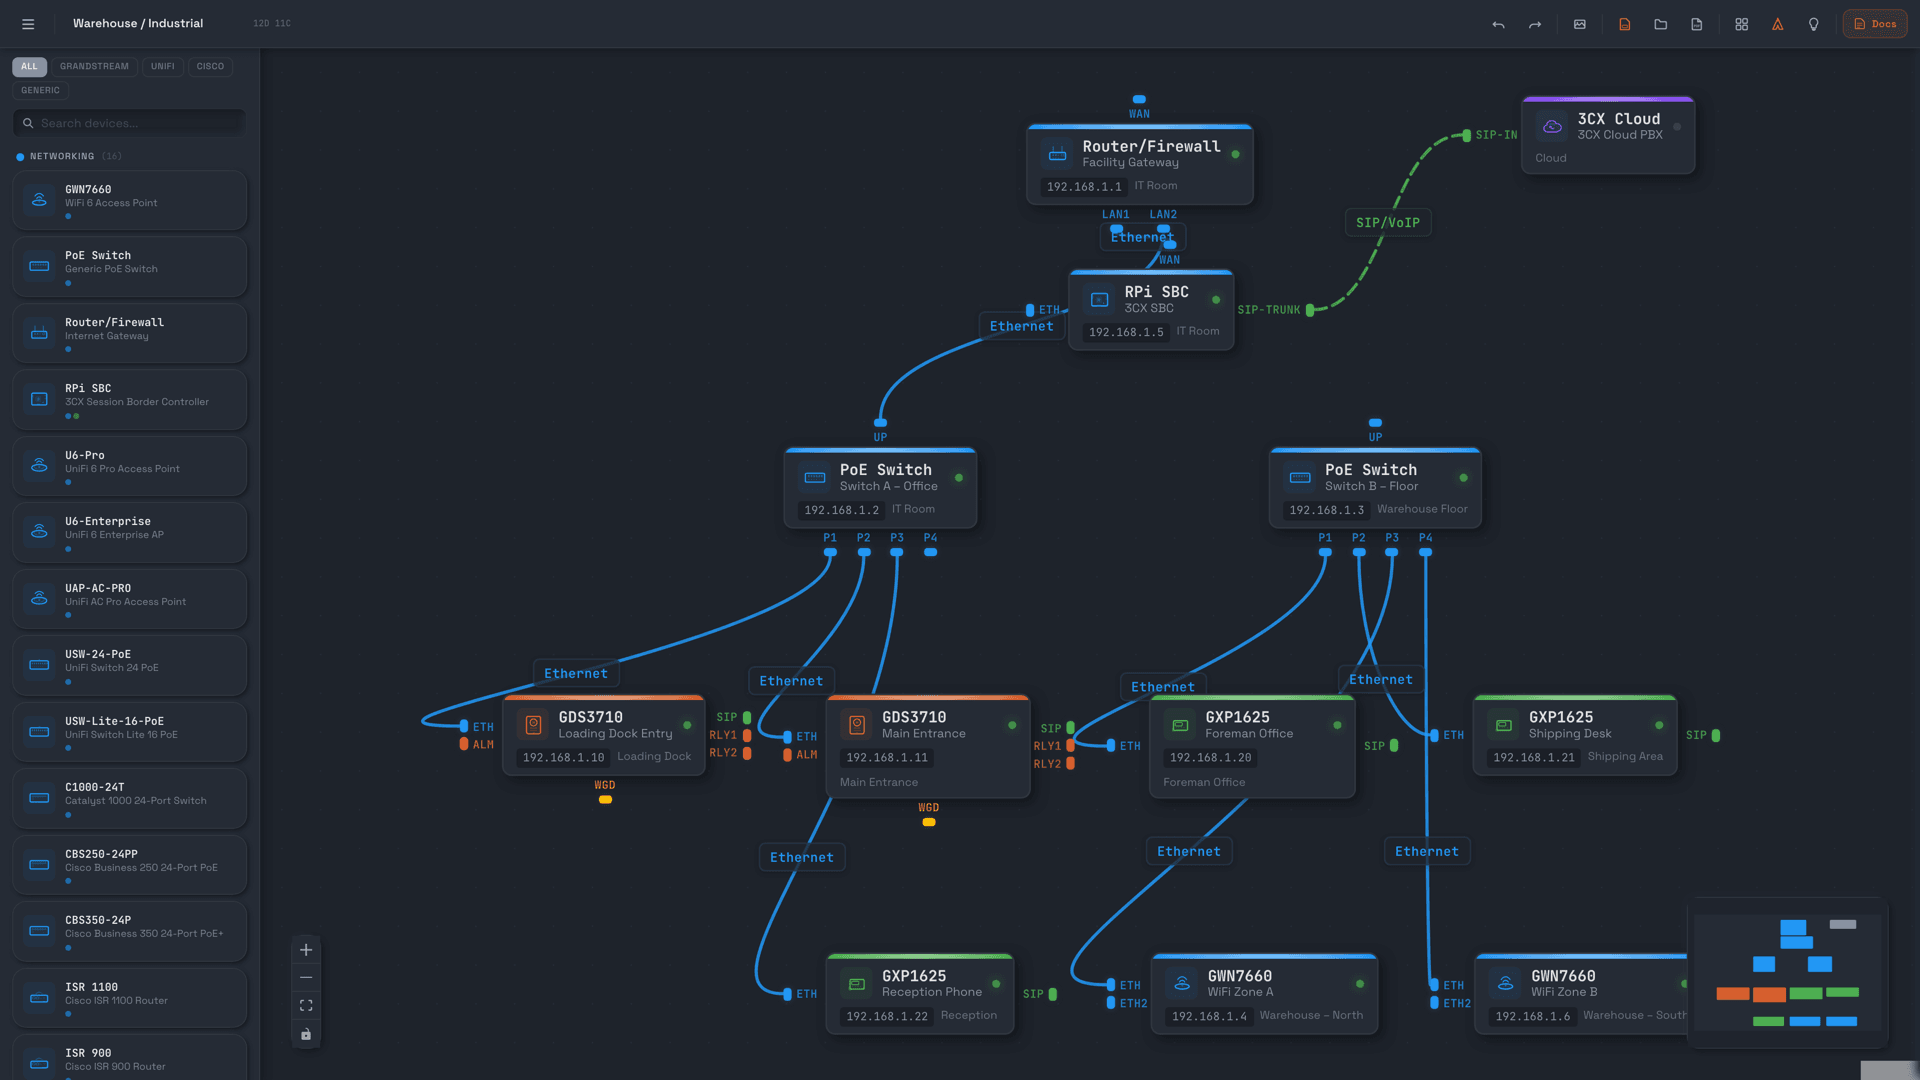1920x1080 pixels.
Task: Enable the UNIFI device filter
Action: point(163,66)
